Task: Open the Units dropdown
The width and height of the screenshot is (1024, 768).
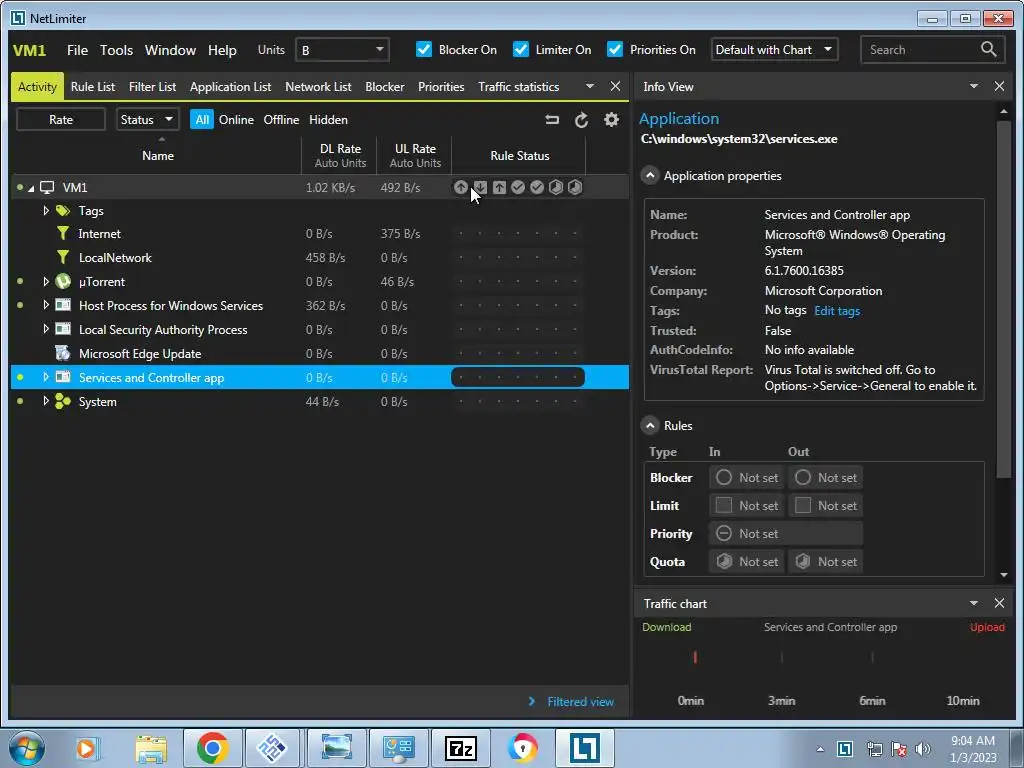Action: (x=342, y=50)
